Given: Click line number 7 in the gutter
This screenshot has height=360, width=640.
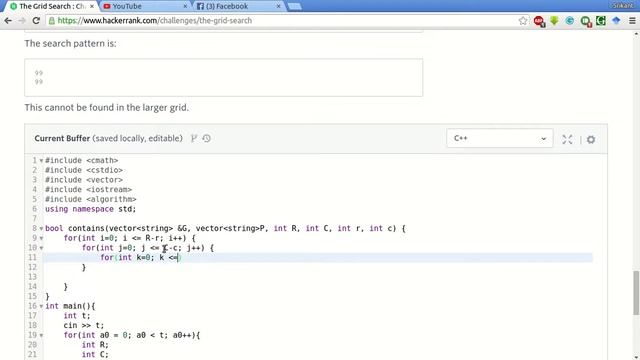Looking at the screenshot, I should point(35,219).
